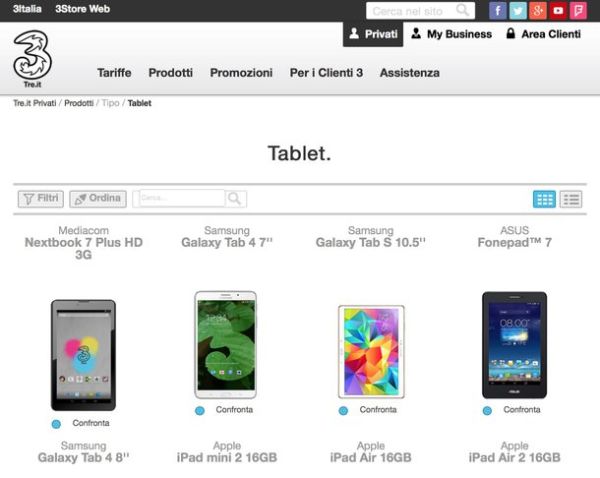Expand the Prodotti navigation menu
The height and width of the screenshot is (478, 600).
tap(171, 73)
